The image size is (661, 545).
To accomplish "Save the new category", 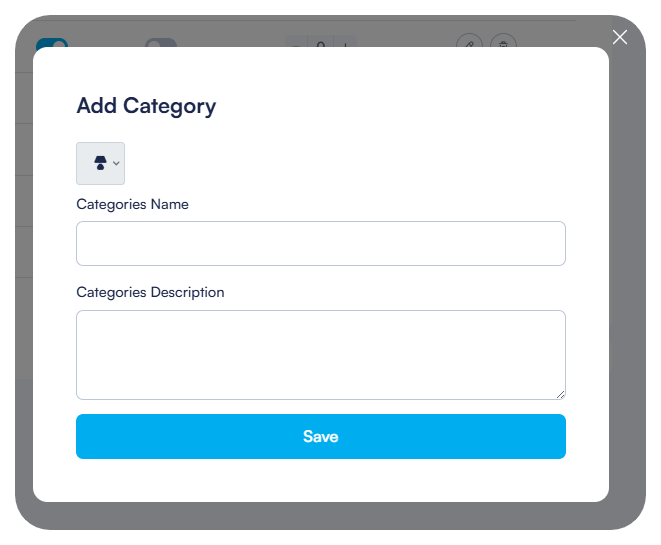I will pos(320,436).
